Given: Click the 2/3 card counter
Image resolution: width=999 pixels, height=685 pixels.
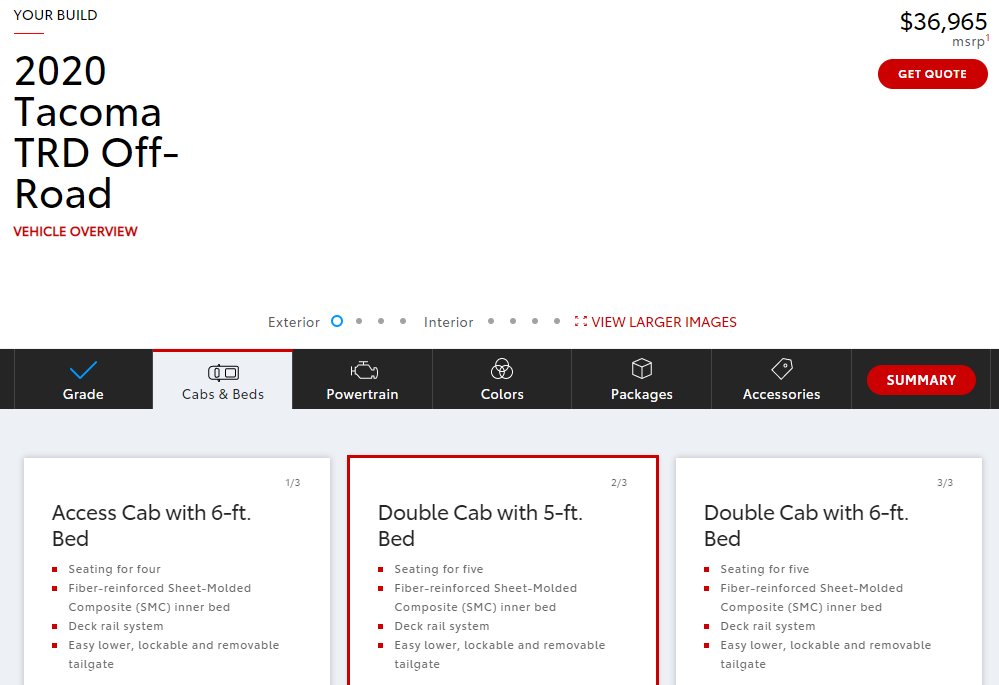Looking at the screenshot, I should pos(619,483).
